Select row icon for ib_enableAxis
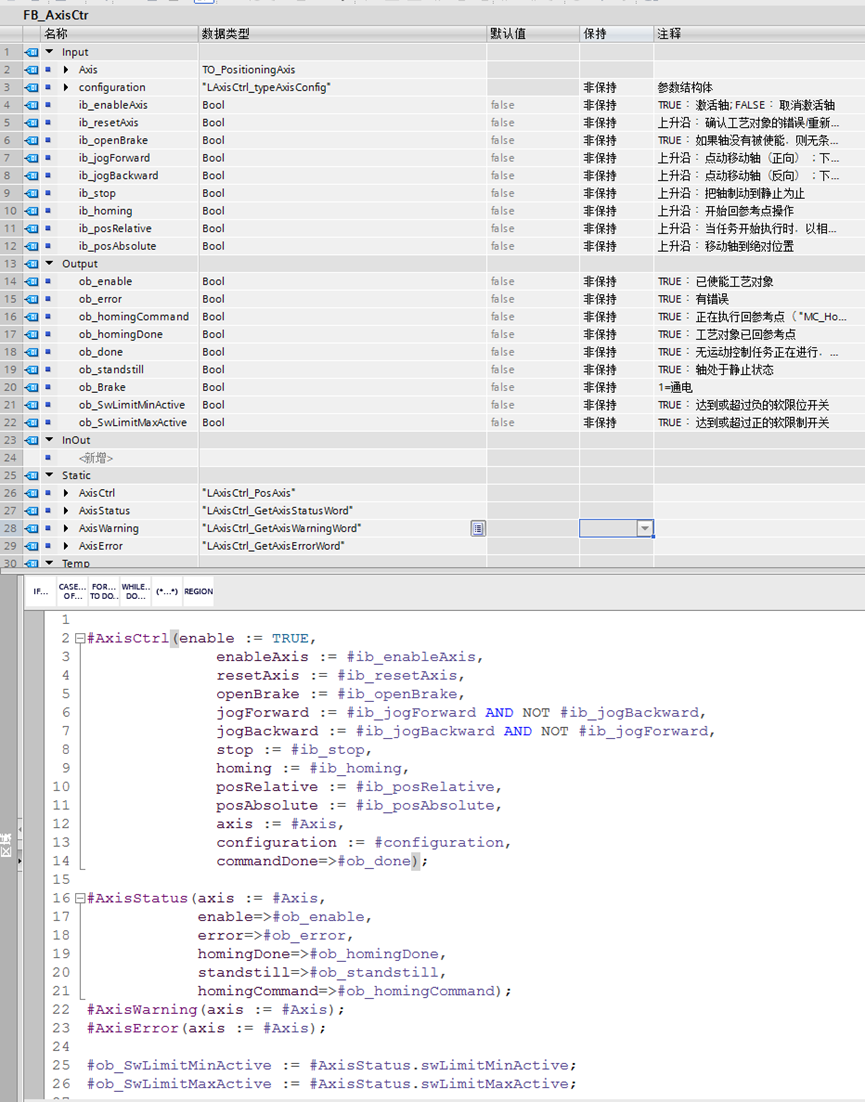This screenshot has width=865, height=1102. pos(32,105)
